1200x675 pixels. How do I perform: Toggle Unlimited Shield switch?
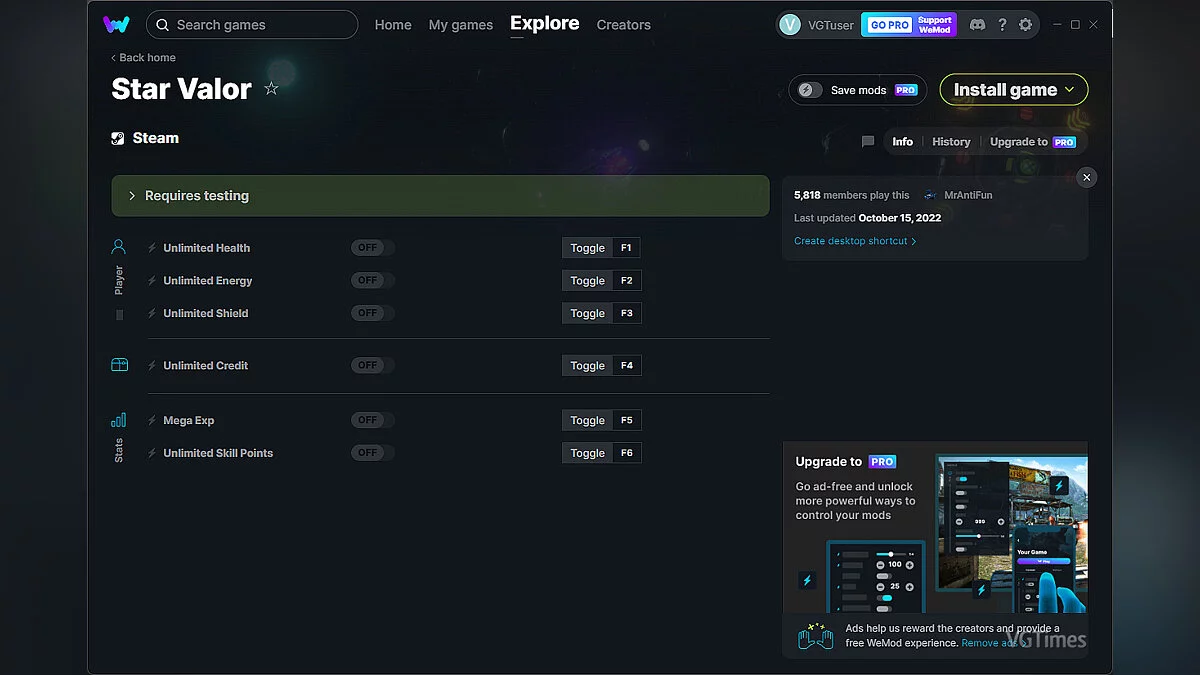pos(372,313)
